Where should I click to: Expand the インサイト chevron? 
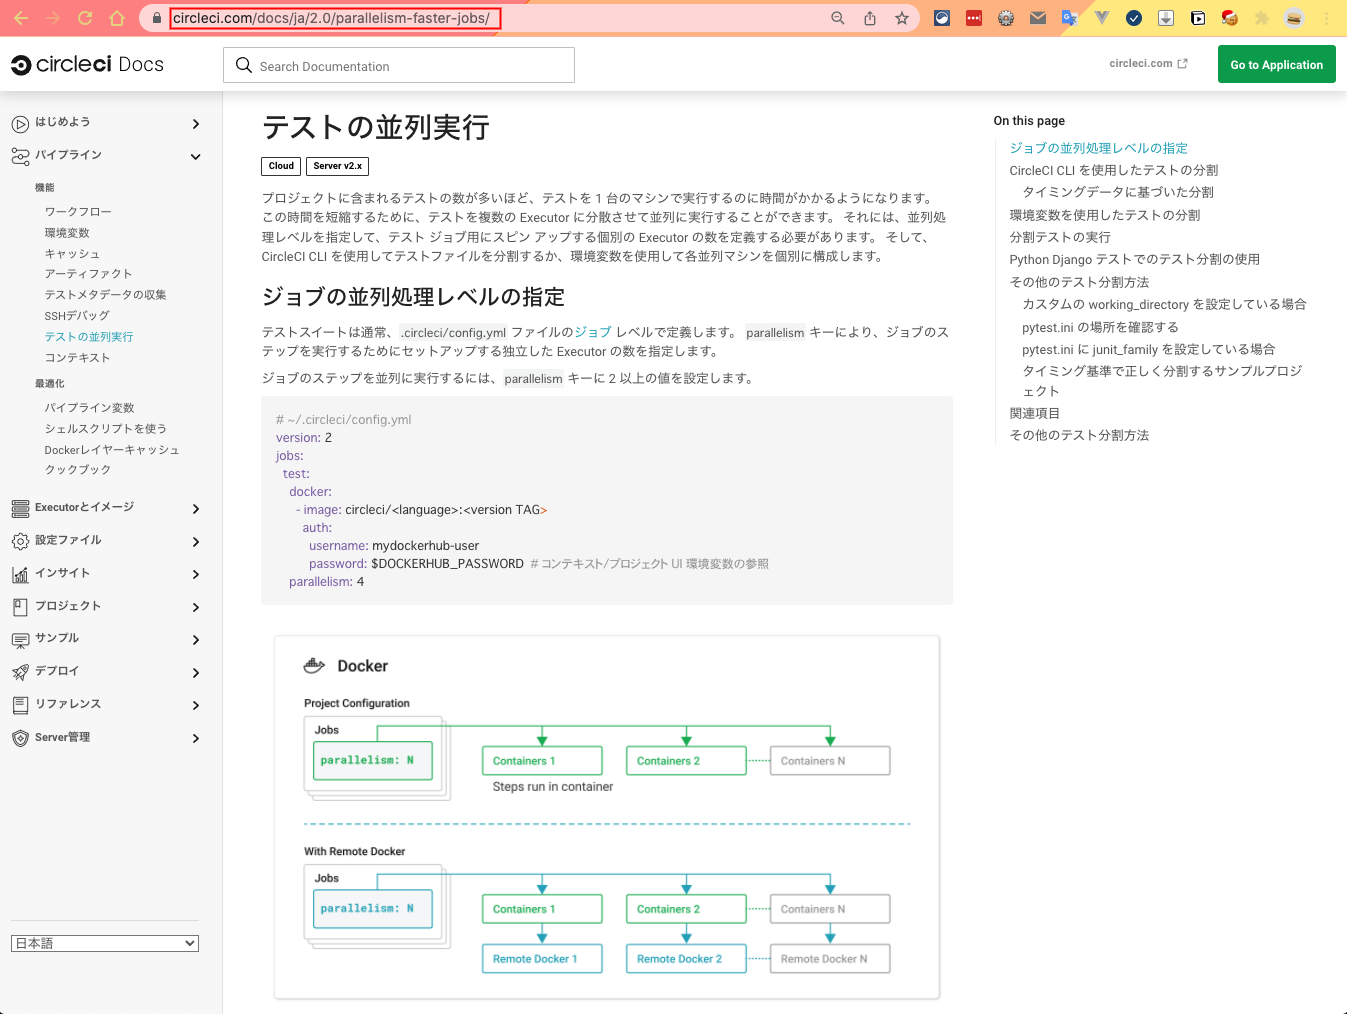pyautogui.click(x=196, y=575)
